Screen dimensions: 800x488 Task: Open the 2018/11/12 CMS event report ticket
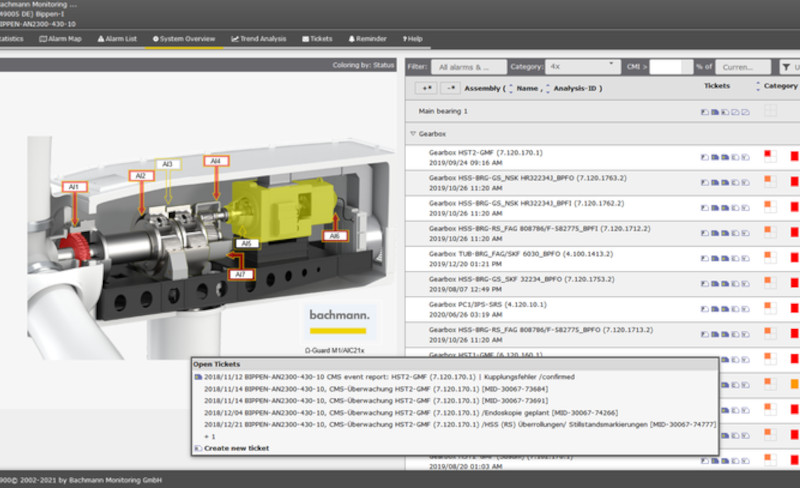pos(389,377)
